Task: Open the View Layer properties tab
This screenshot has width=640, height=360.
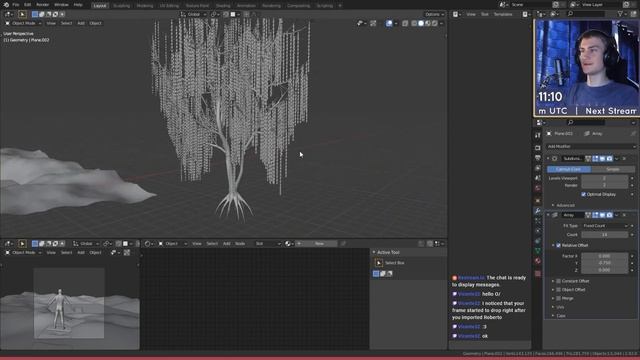Action: (x=538, y=168)
